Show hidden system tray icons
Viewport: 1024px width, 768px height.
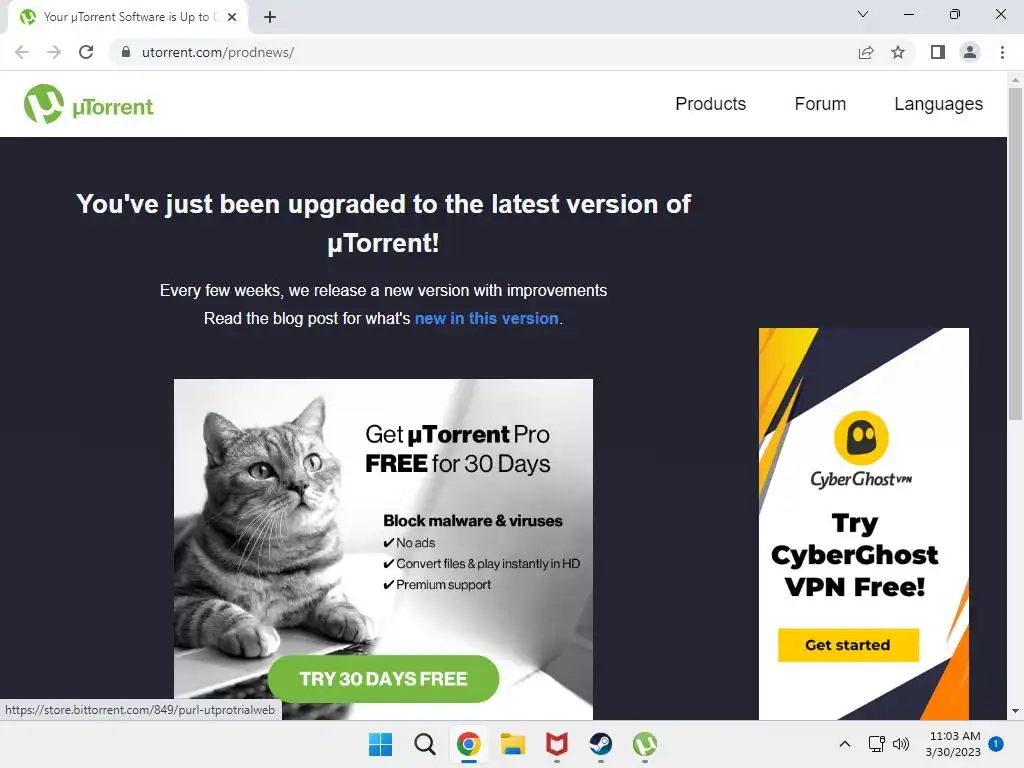click(x=844, y=744)
